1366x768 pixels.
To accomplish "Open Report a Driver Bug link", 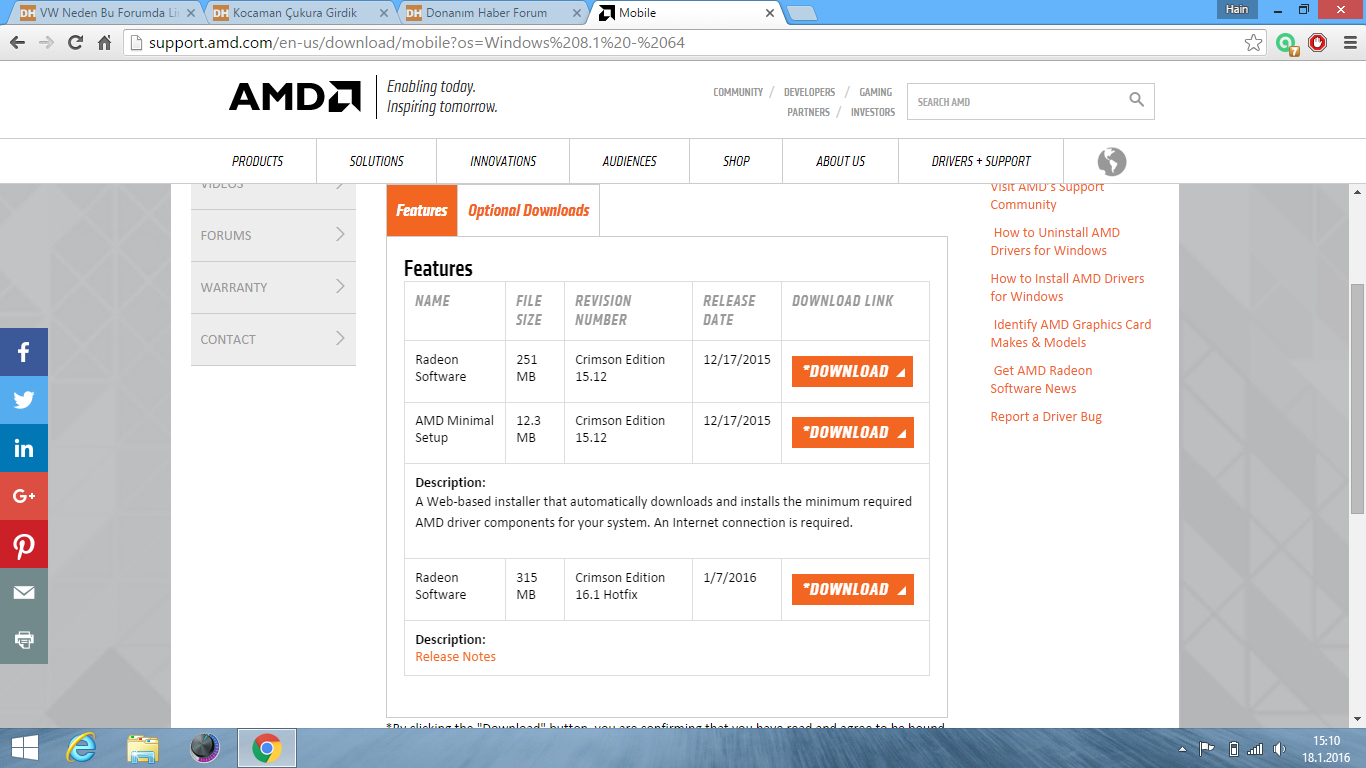I will [x=1046, y=417].
